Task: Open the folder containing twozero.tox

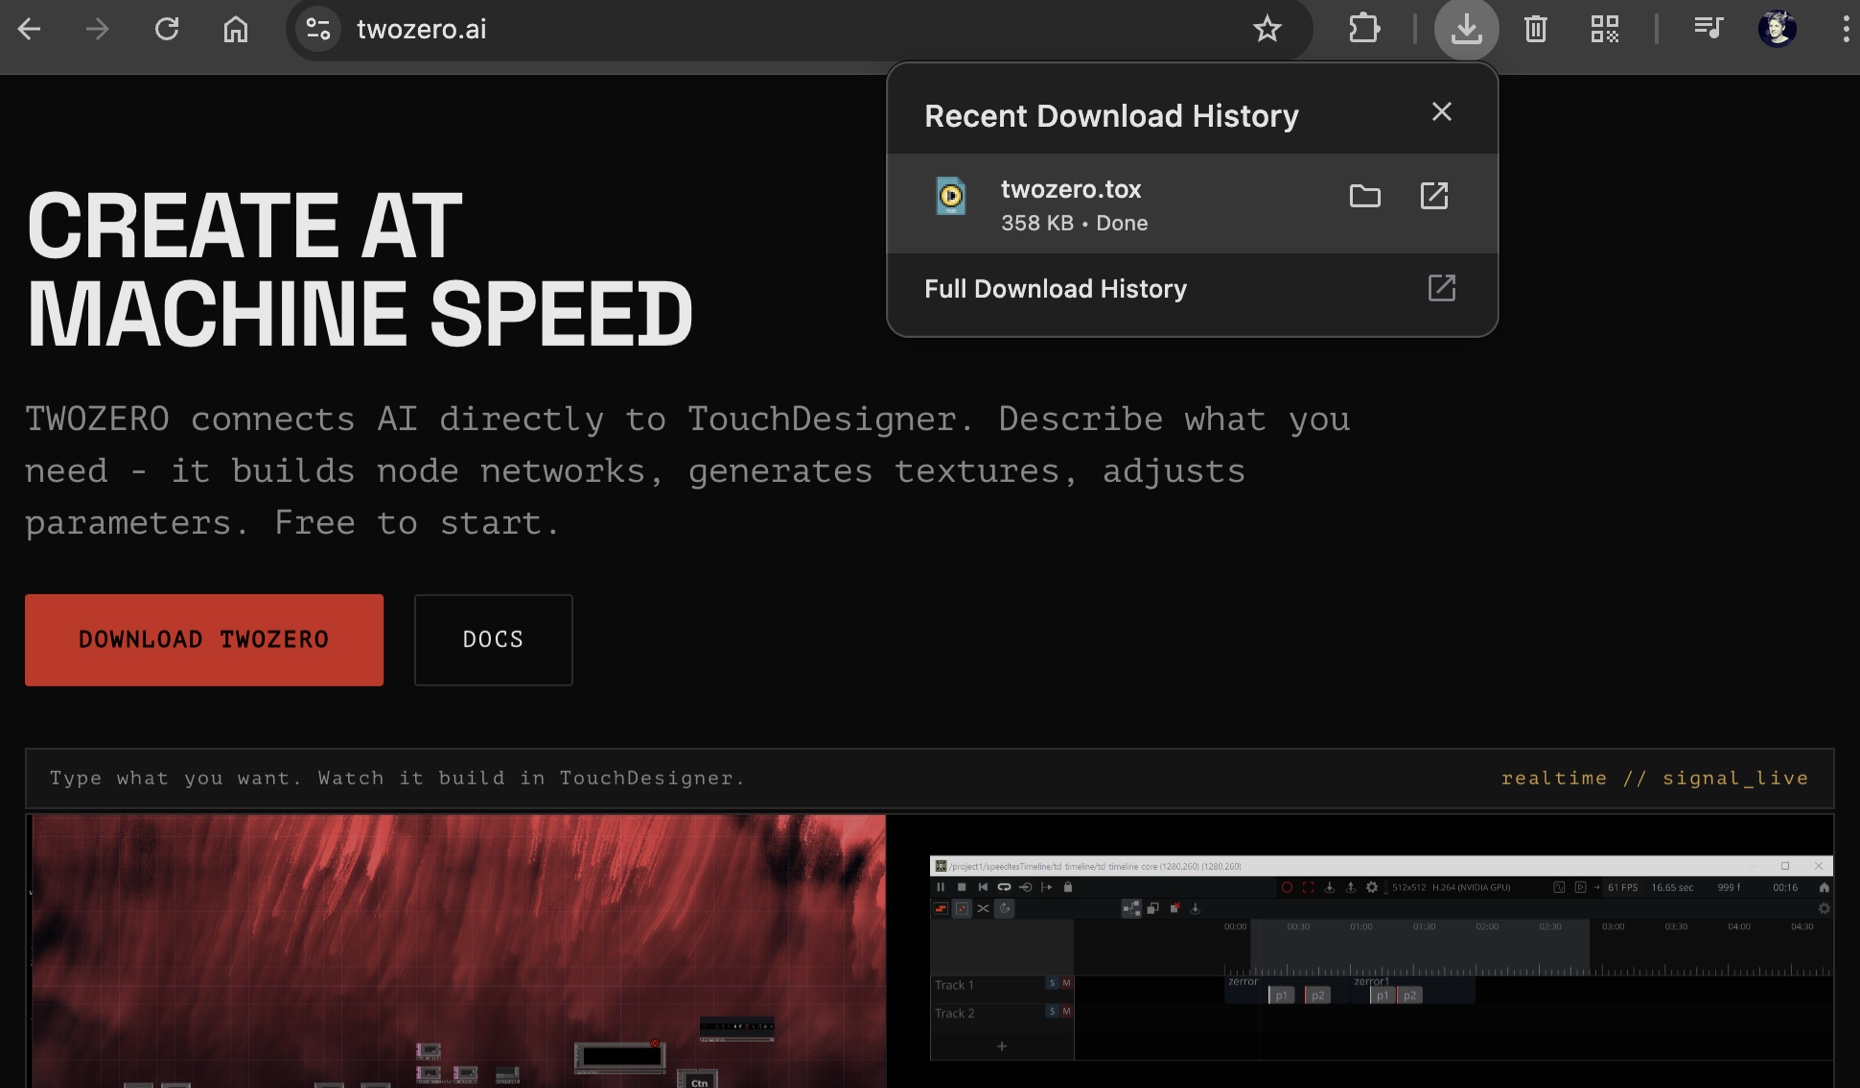Action: pos(1365,196)
